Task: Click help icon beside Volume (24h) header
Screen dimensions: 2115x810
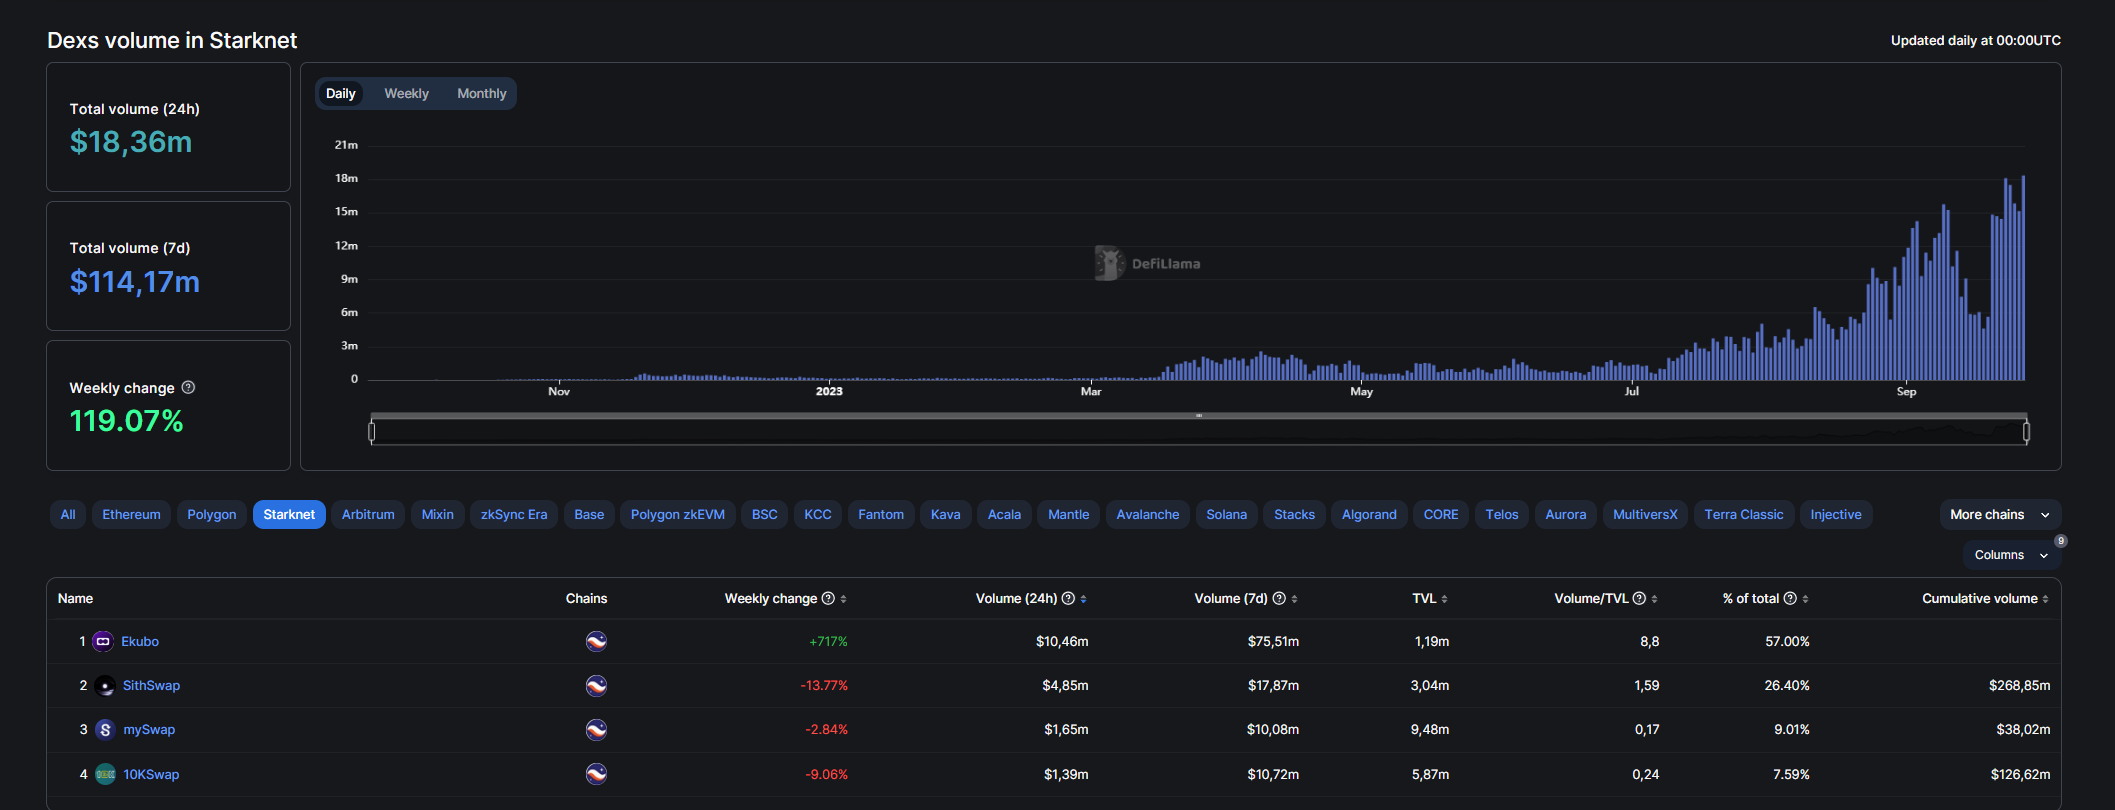Action: point(1068,598)
